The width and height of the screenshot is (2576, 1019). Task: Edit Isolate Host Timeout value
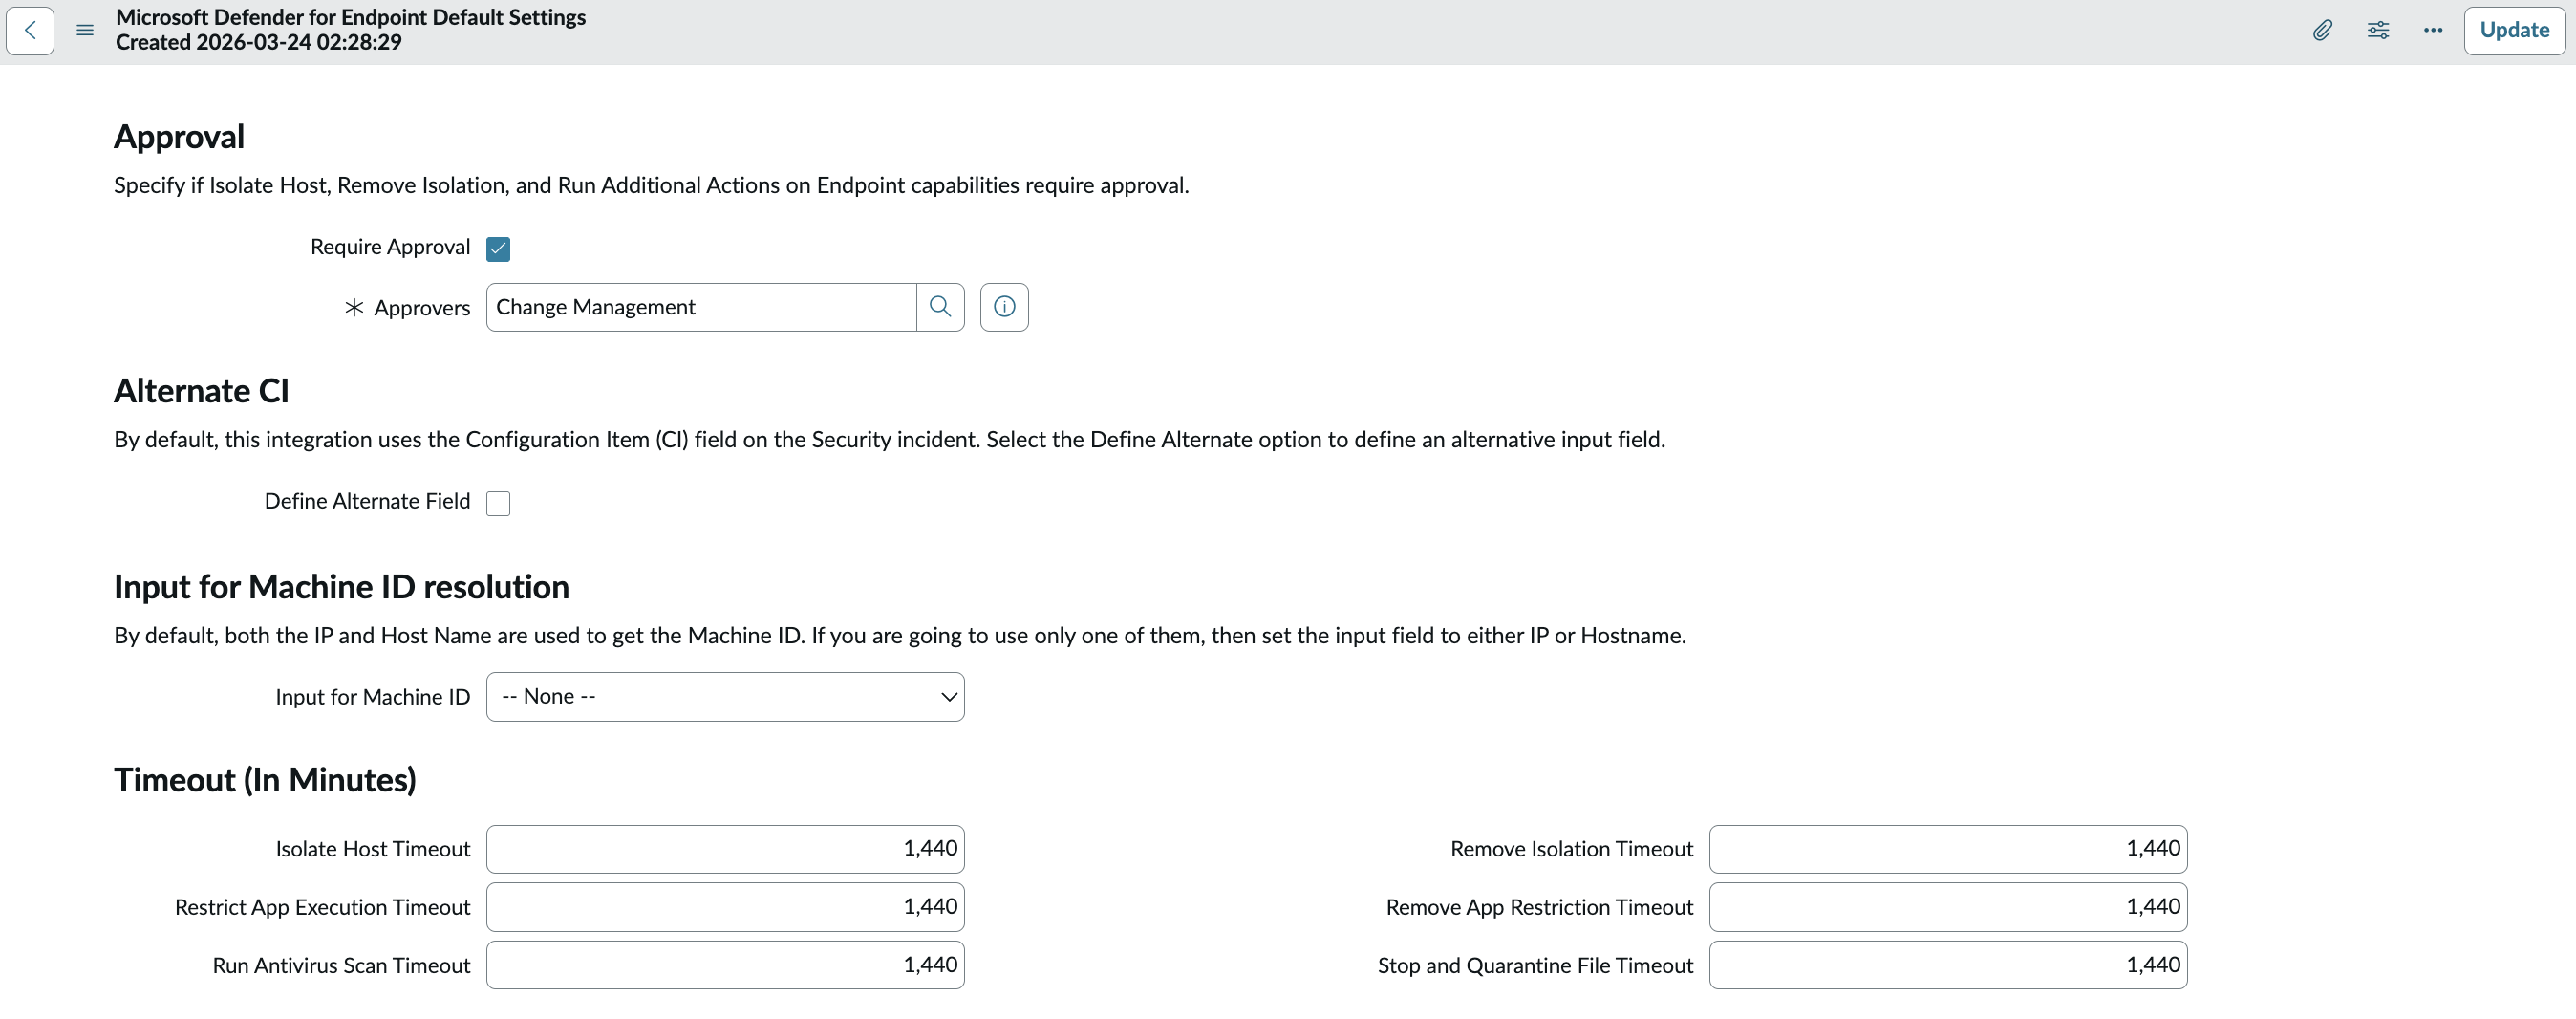tap(725, 849)
